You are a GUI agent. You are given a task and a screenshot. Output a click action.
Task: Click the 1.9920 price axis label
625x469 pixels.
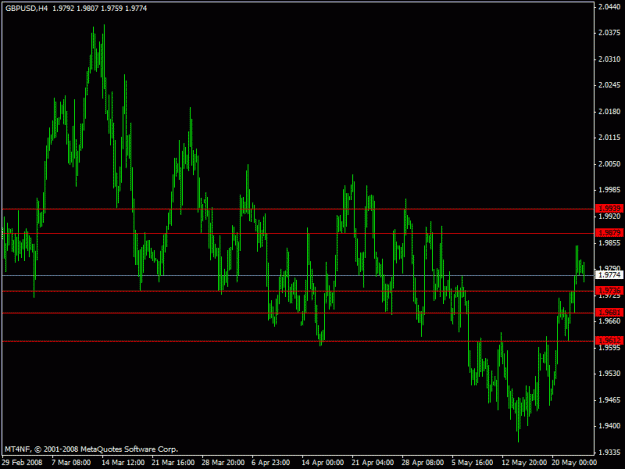click(x=609, y=216)
